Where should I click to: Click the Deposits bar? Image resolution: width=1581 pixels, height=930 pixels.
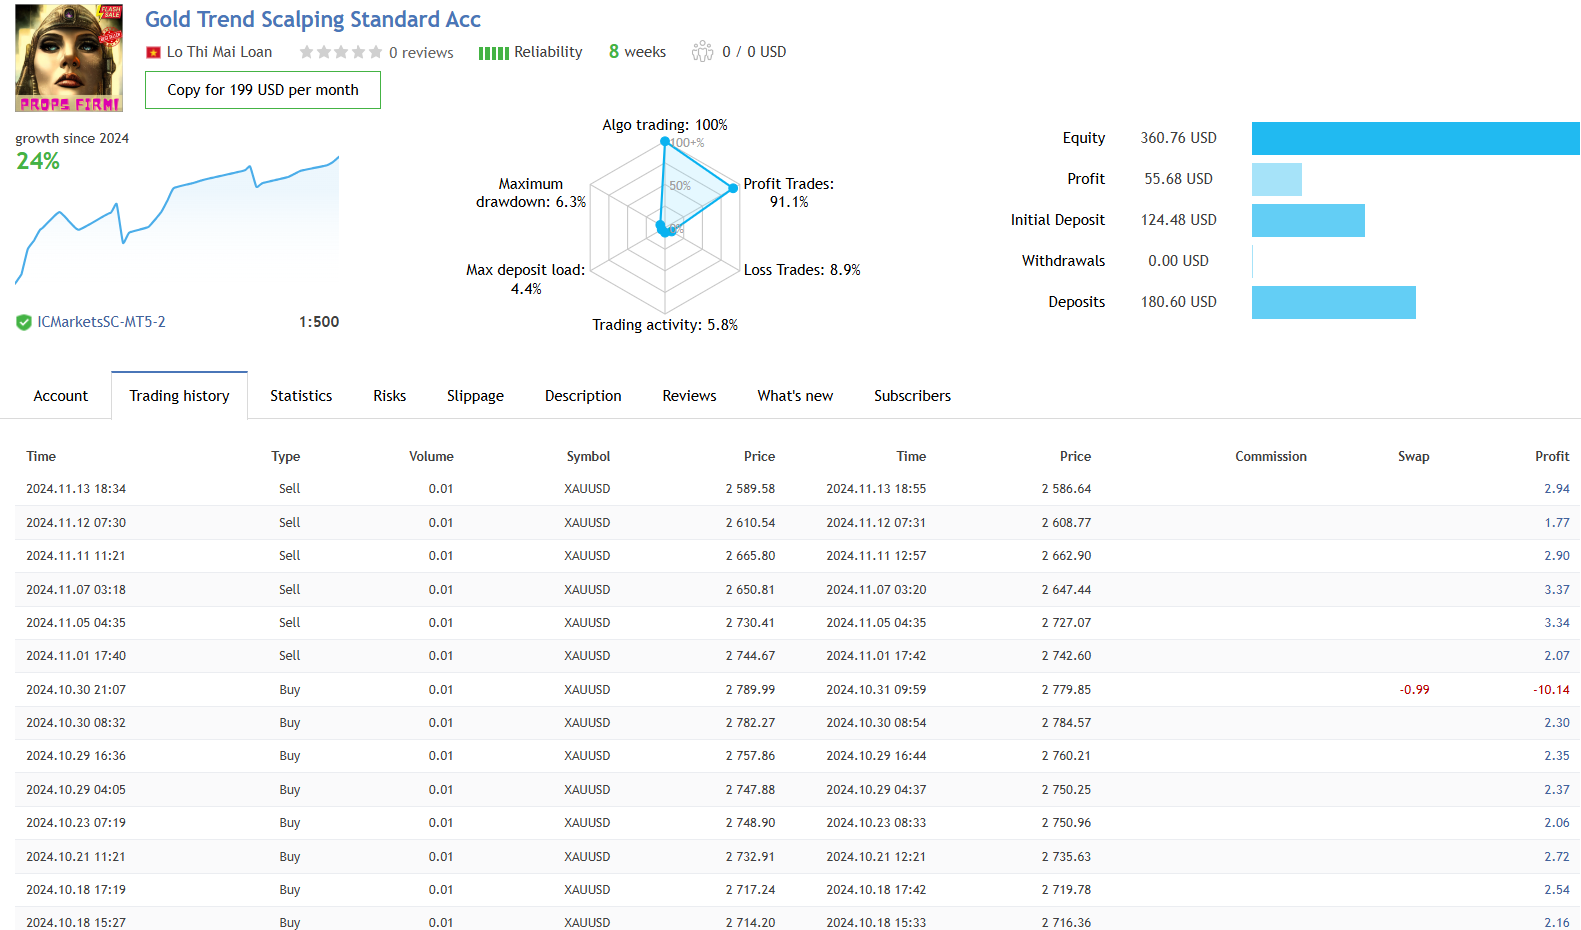pos(1334,302)
